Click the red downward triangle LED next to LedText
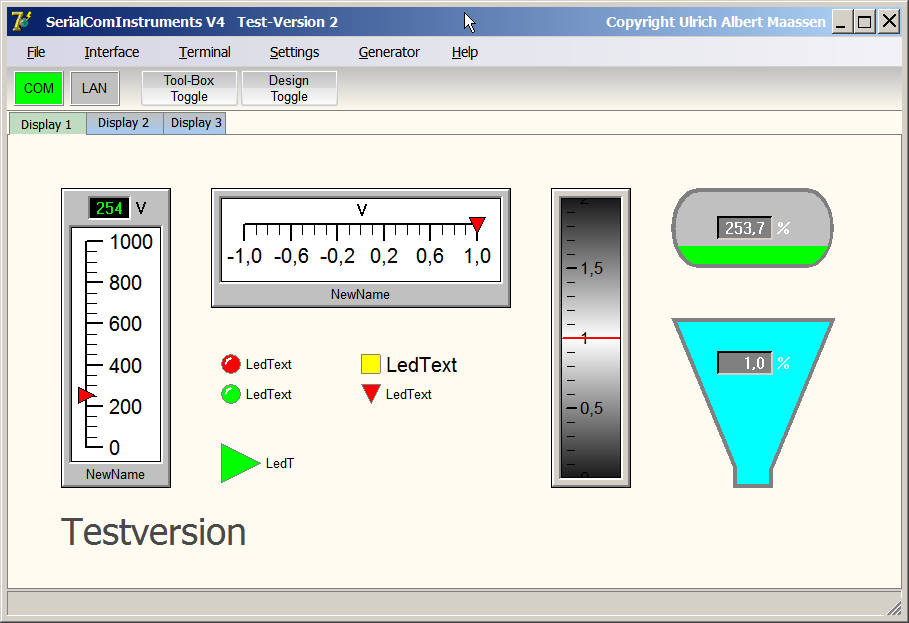909x623 pixels. 371,394
